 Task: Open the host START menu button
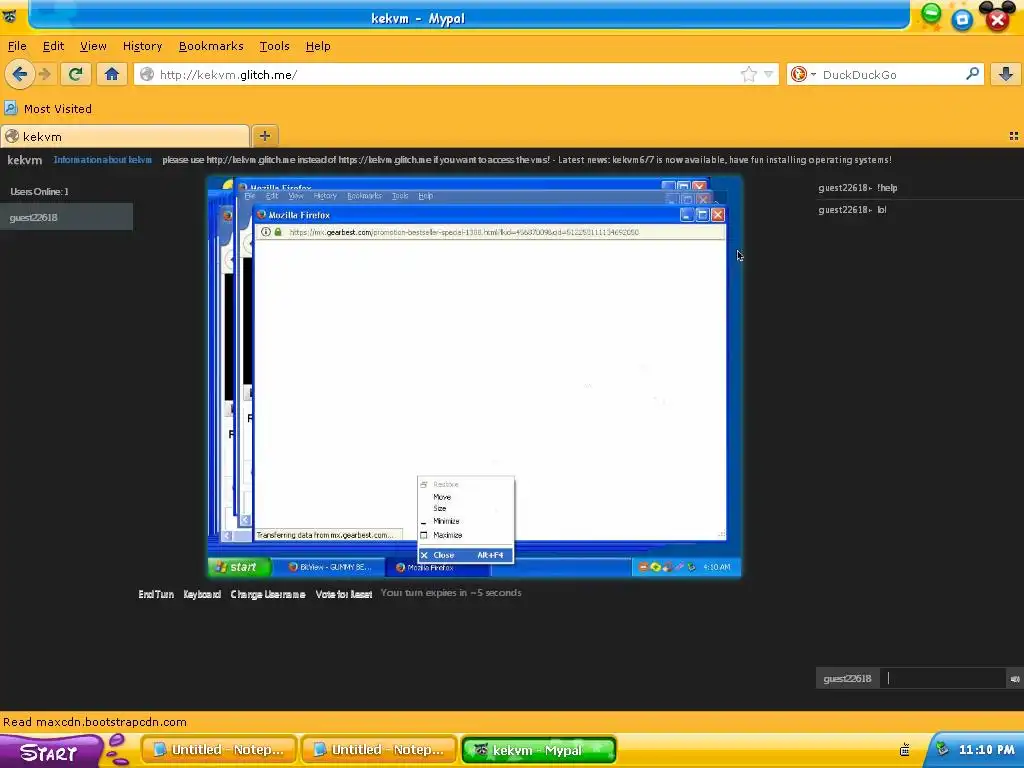click(x=51, y=752)
